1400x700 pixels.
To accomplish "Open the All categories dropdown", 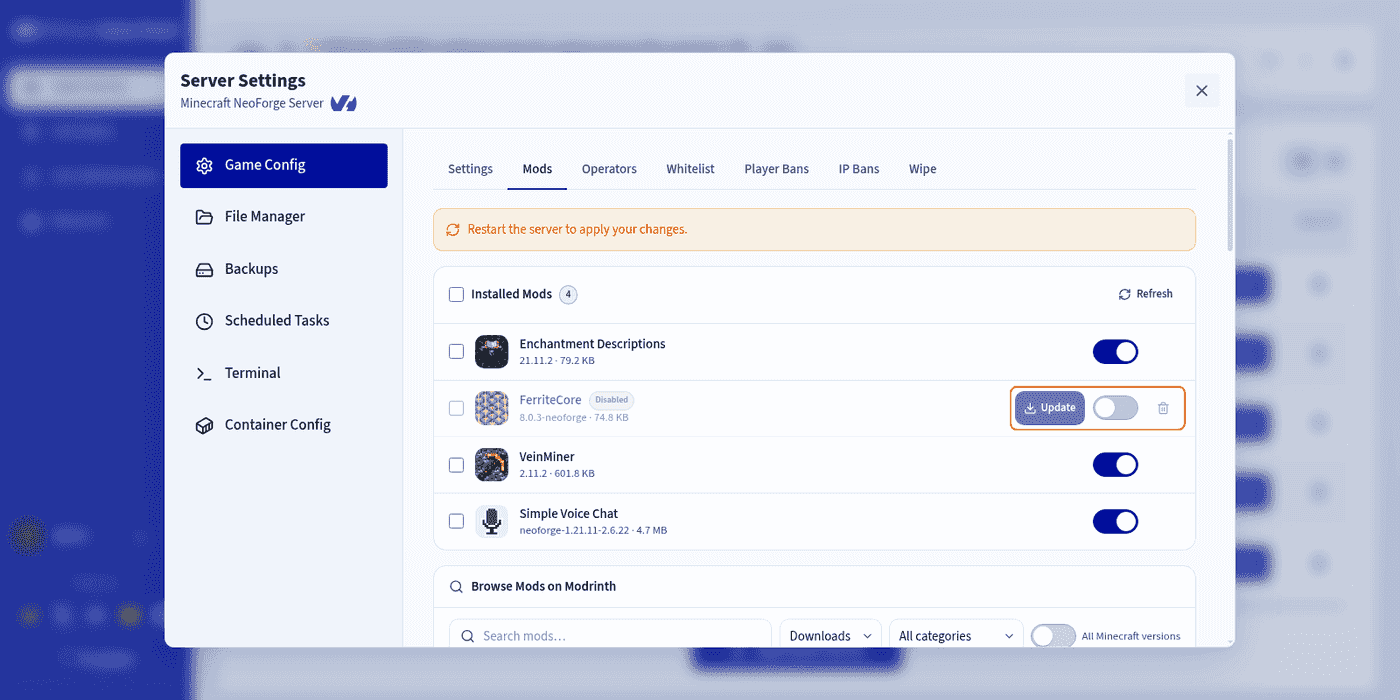I will tap(956, 636).
